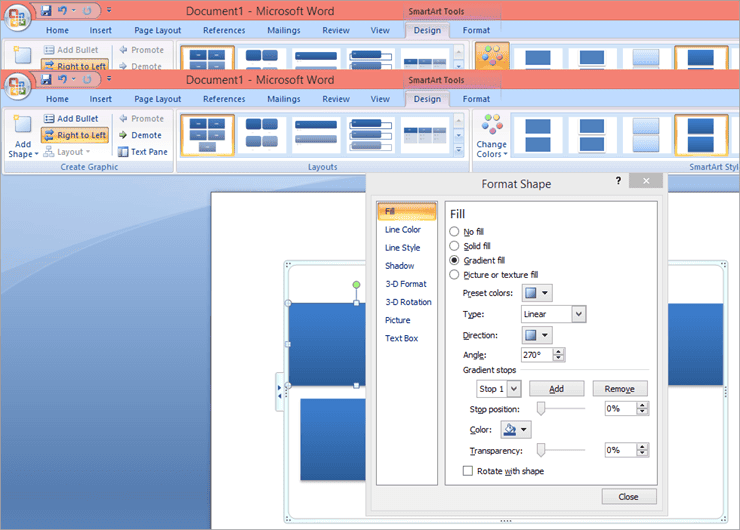This screenshot has height=530, width=740.
Task: Add a gradient stop with Add button
Action: tap(556, 389)
